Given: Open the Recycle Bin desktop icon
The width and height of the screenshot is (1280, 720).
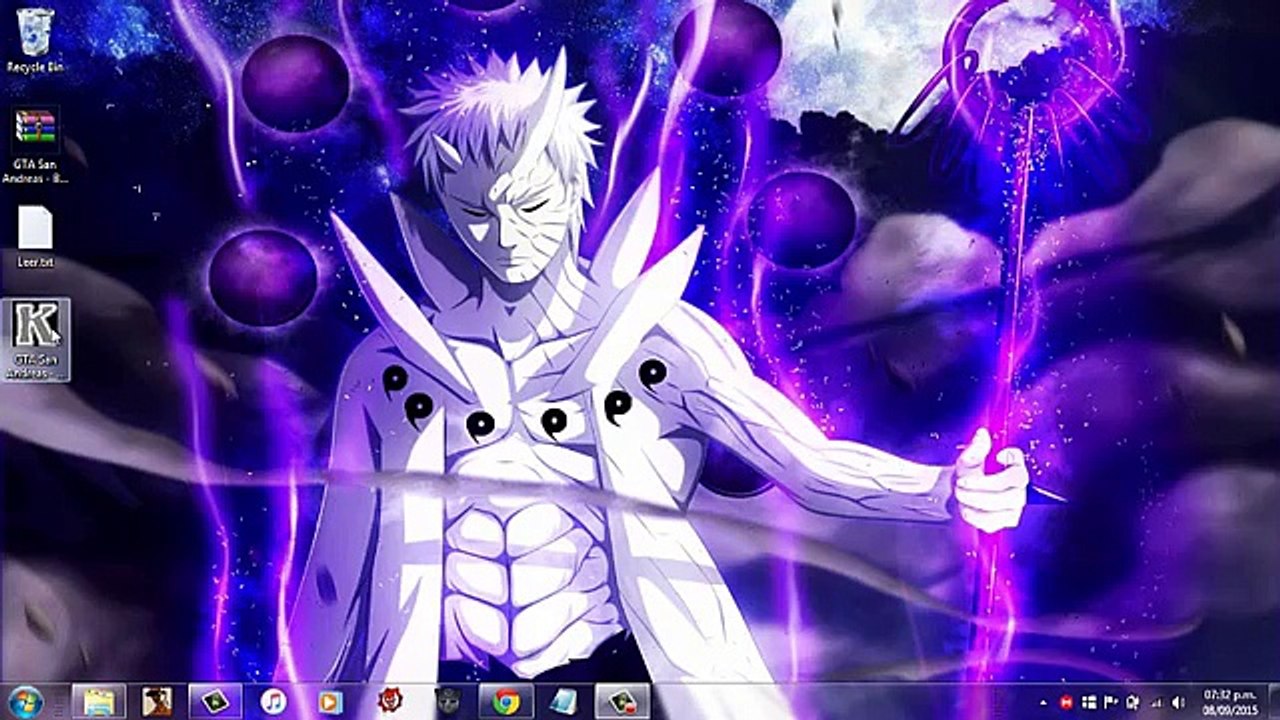Looking at the screenshot, I should 35,40.
